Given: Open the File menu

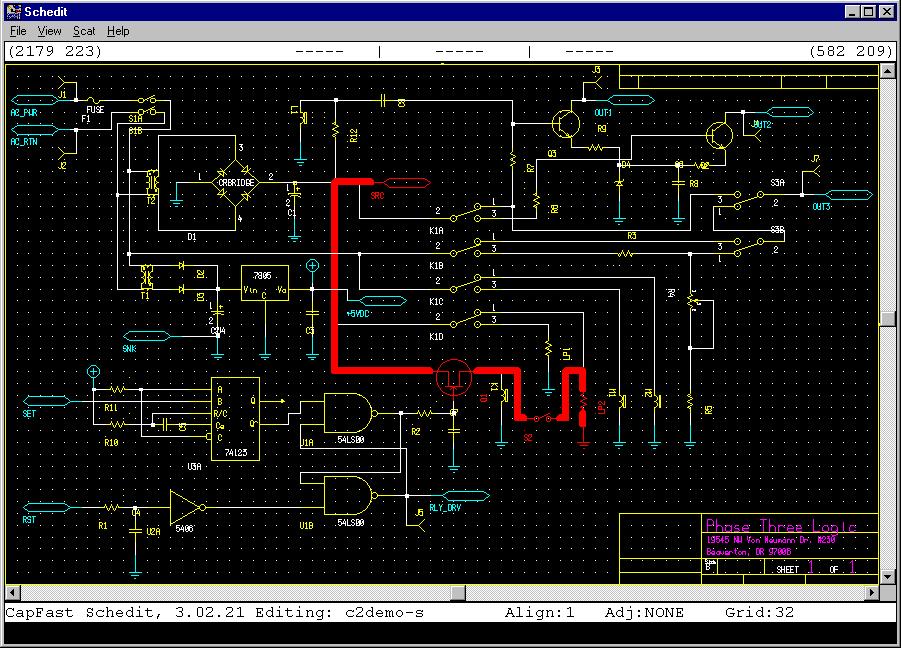Looking at the screenshot, I should pos(17,31).
